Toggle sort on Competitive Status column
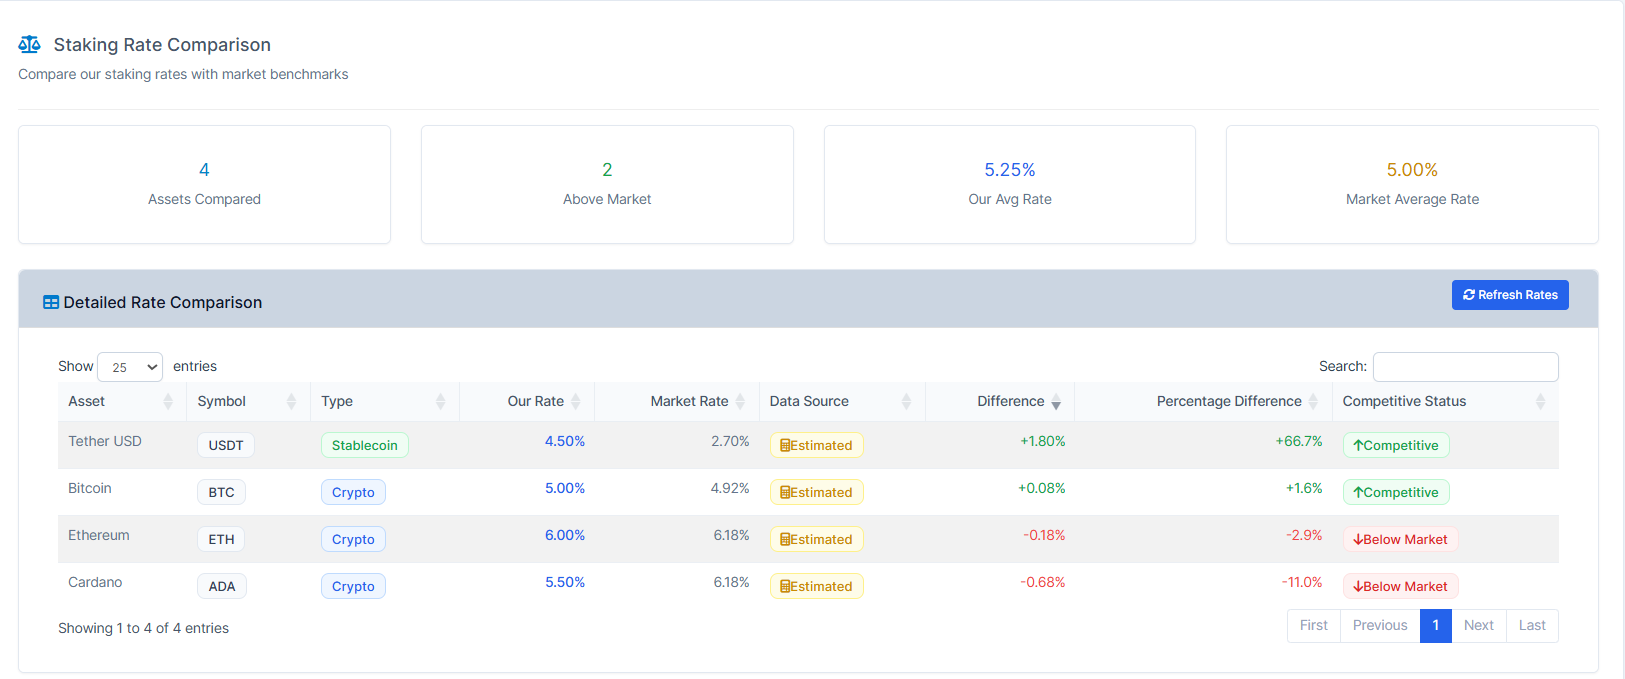 pos(1540,401)
